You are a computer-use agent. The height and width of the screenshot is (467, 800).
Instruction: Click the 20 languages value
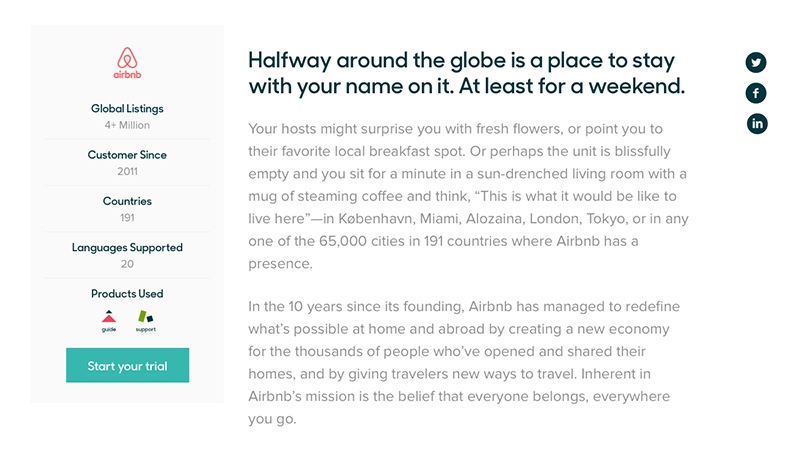pyautogui.click(x=127, y=264)
